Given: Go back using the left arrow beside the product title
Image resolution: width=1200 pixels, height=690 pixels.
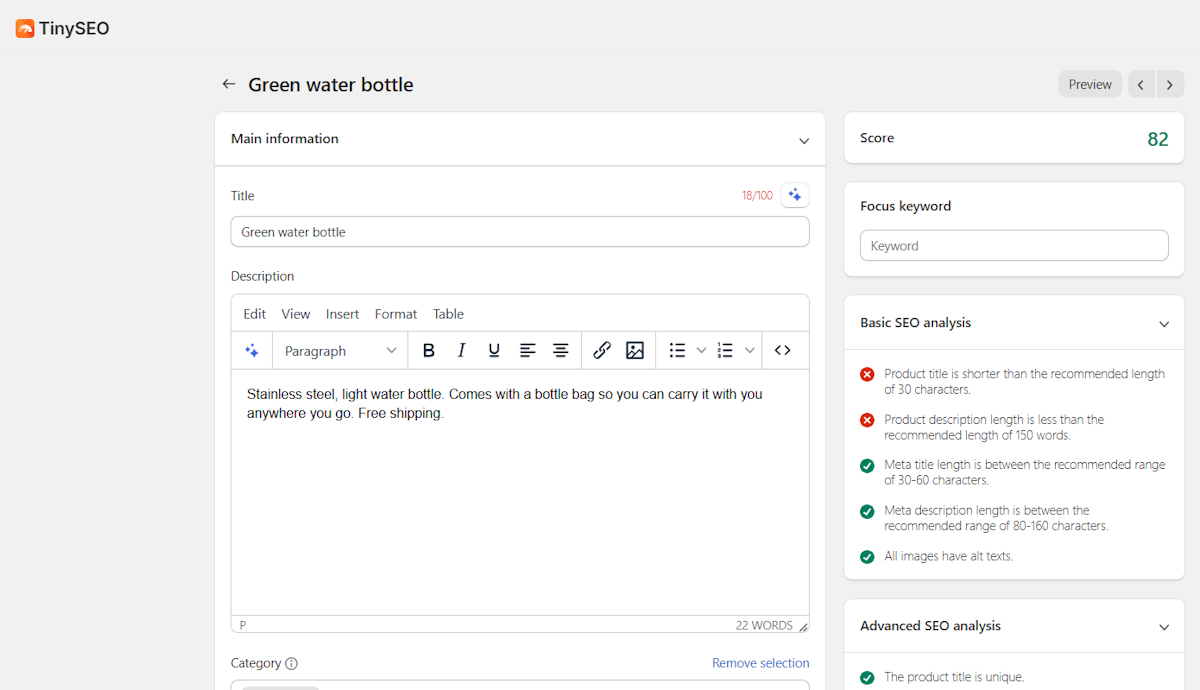Looking at the screenshot, I should (229, 85).
